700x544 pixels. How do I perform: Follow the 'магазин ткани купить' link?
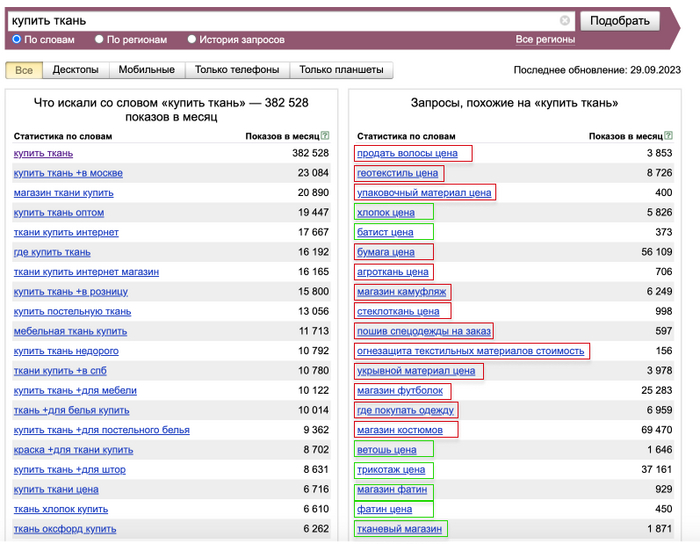64,192
